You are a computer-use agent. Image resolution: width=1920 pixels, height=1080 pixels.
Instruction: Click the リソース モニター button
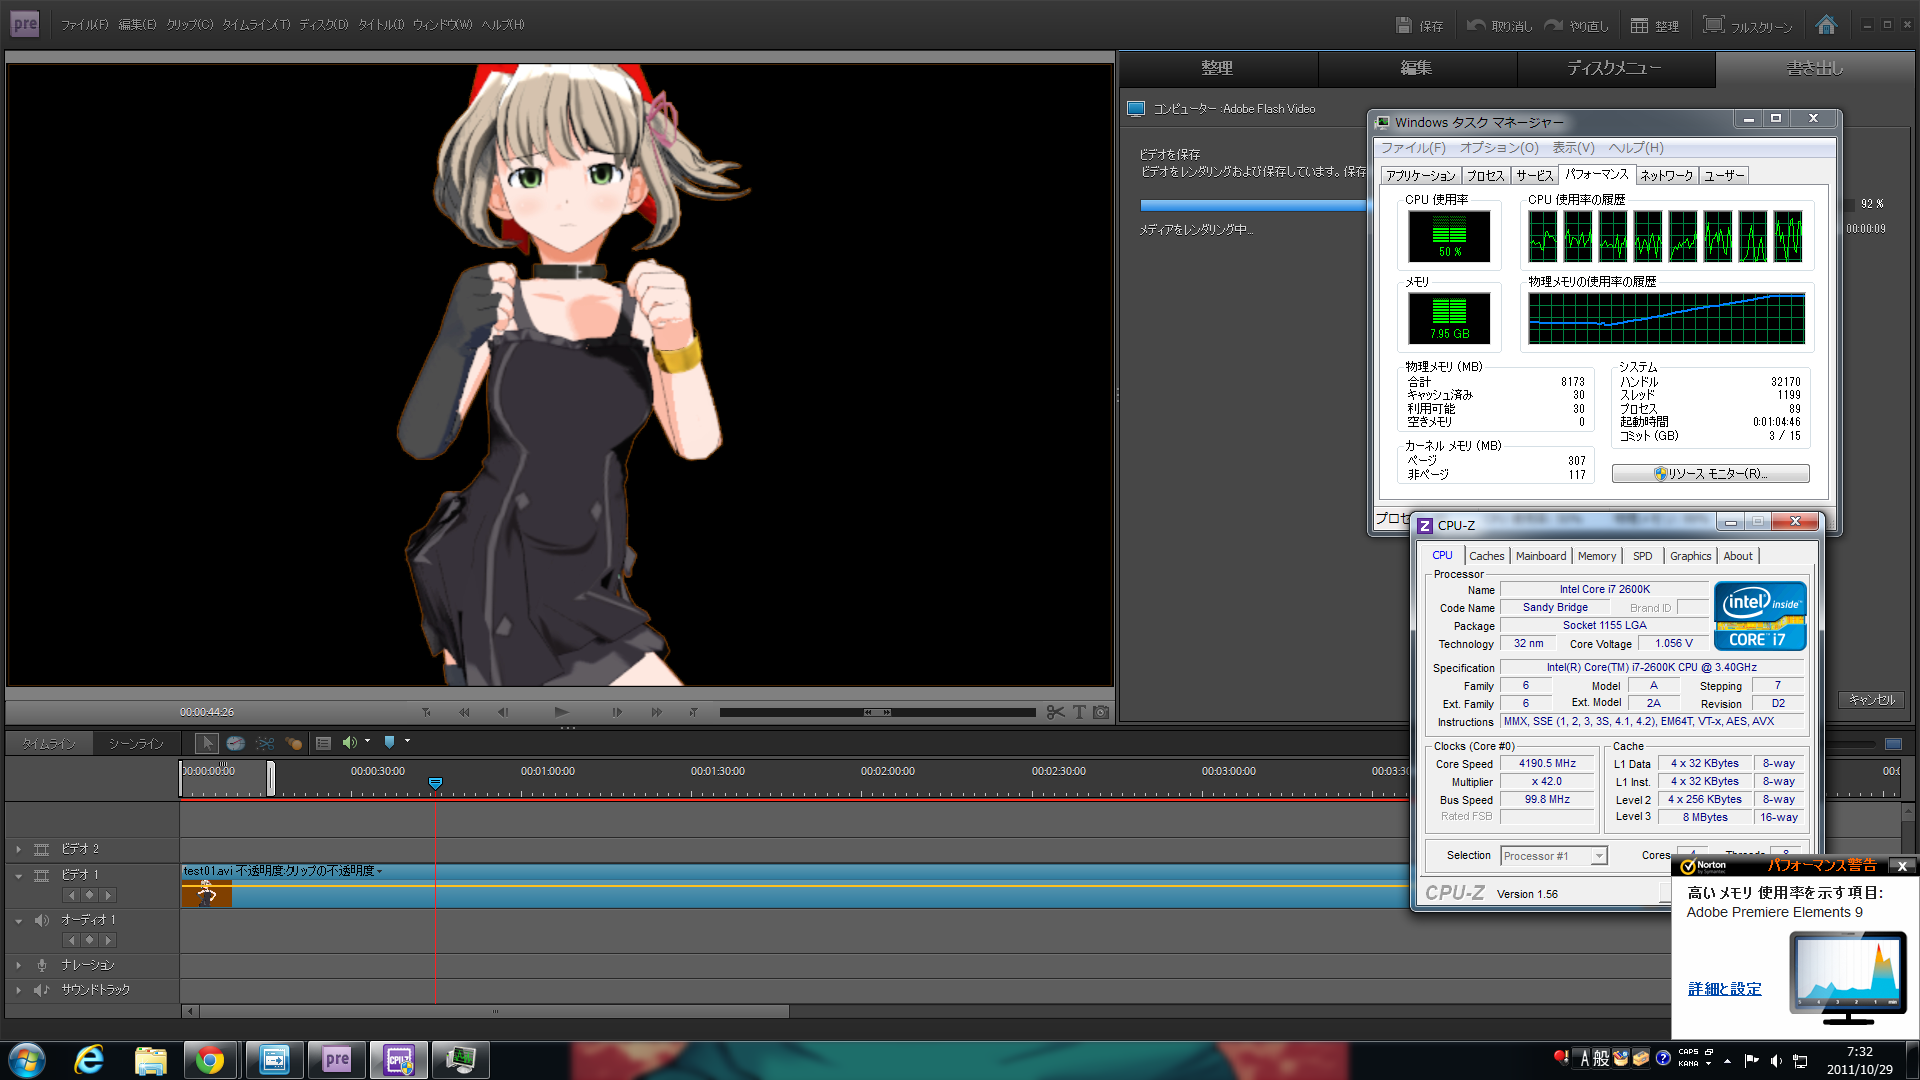pyautogui.click(x=1710, y=474)
